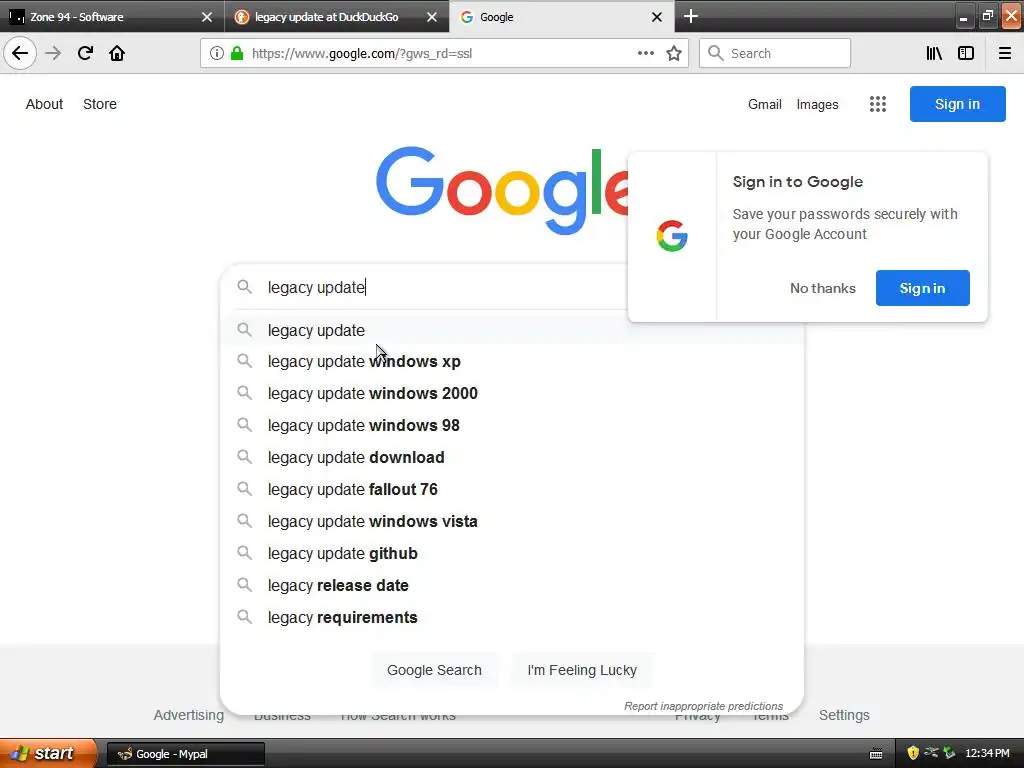Go back with the browser back arrow
The width and height of the screenshot is (1024, 768).
20,53
